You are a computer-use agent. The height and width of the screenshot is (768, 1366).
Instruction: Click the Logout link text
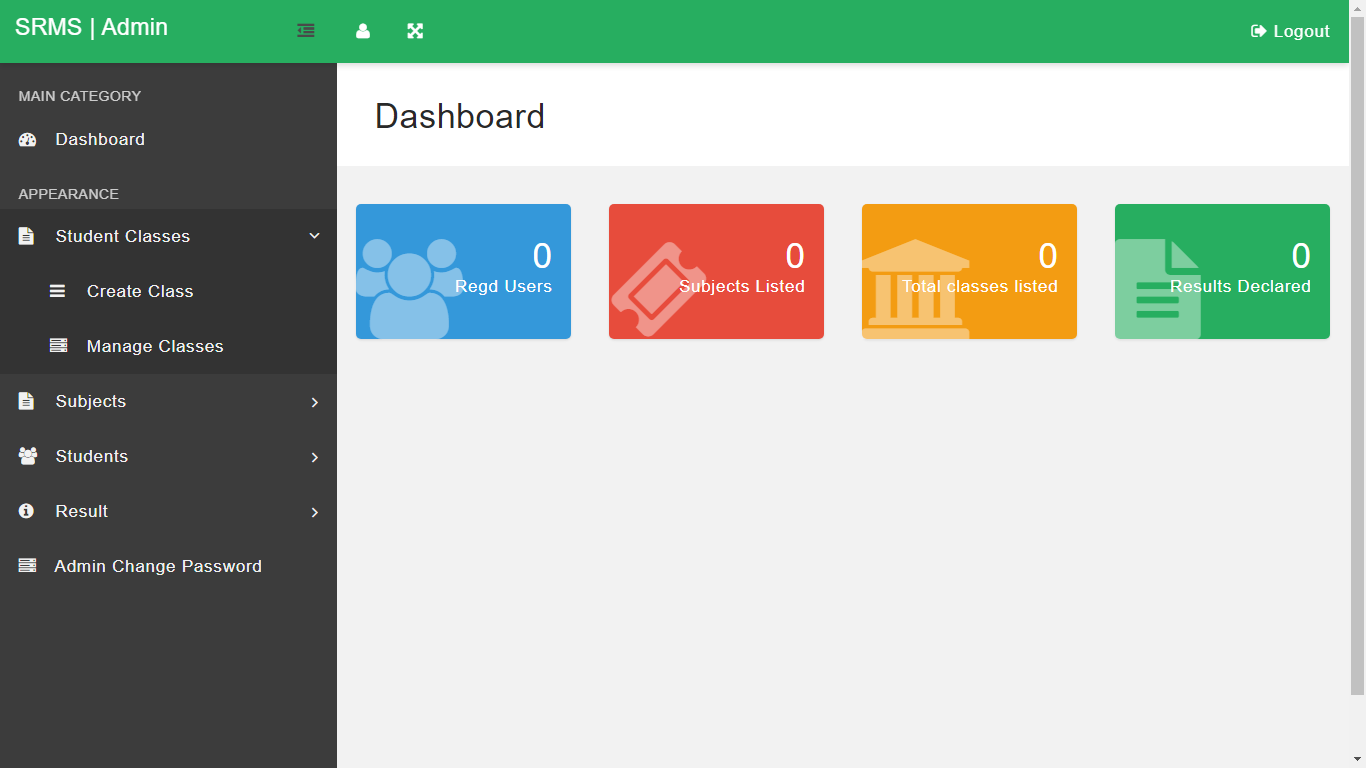coord(1301,31)
